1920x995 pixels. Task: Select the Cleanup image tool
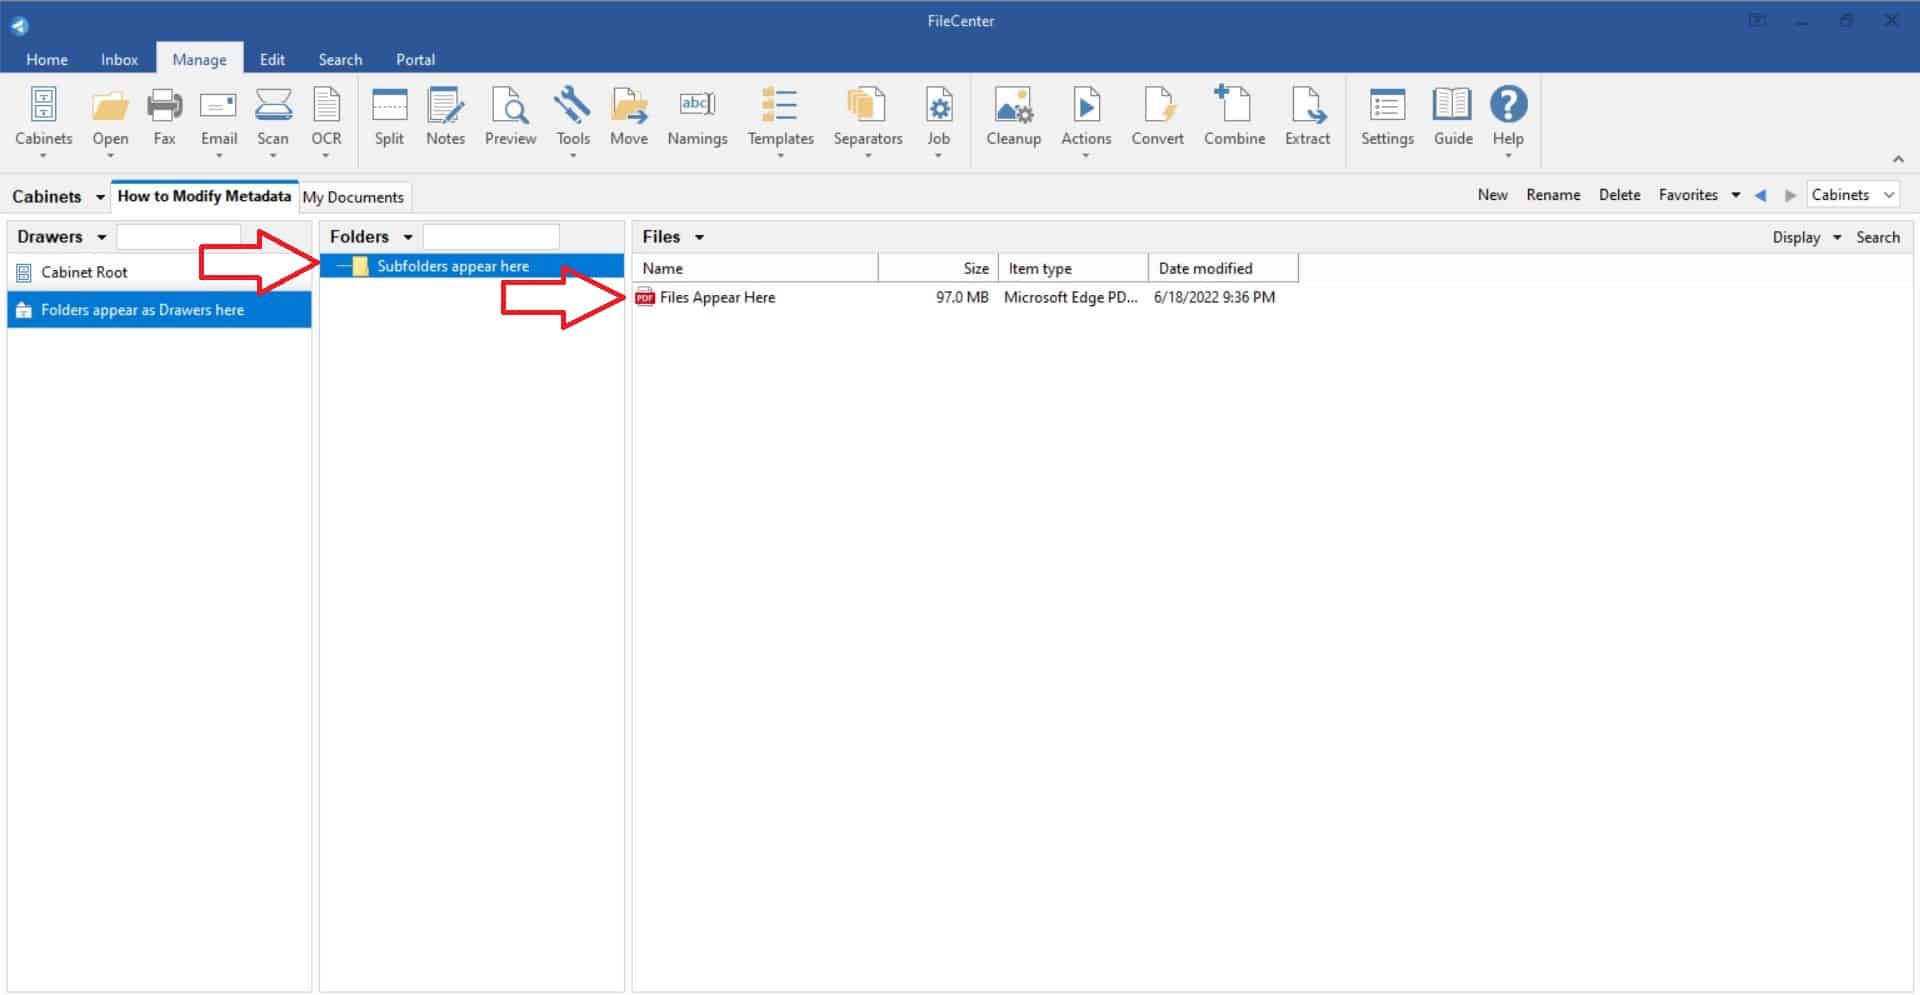coord(1013,118)
